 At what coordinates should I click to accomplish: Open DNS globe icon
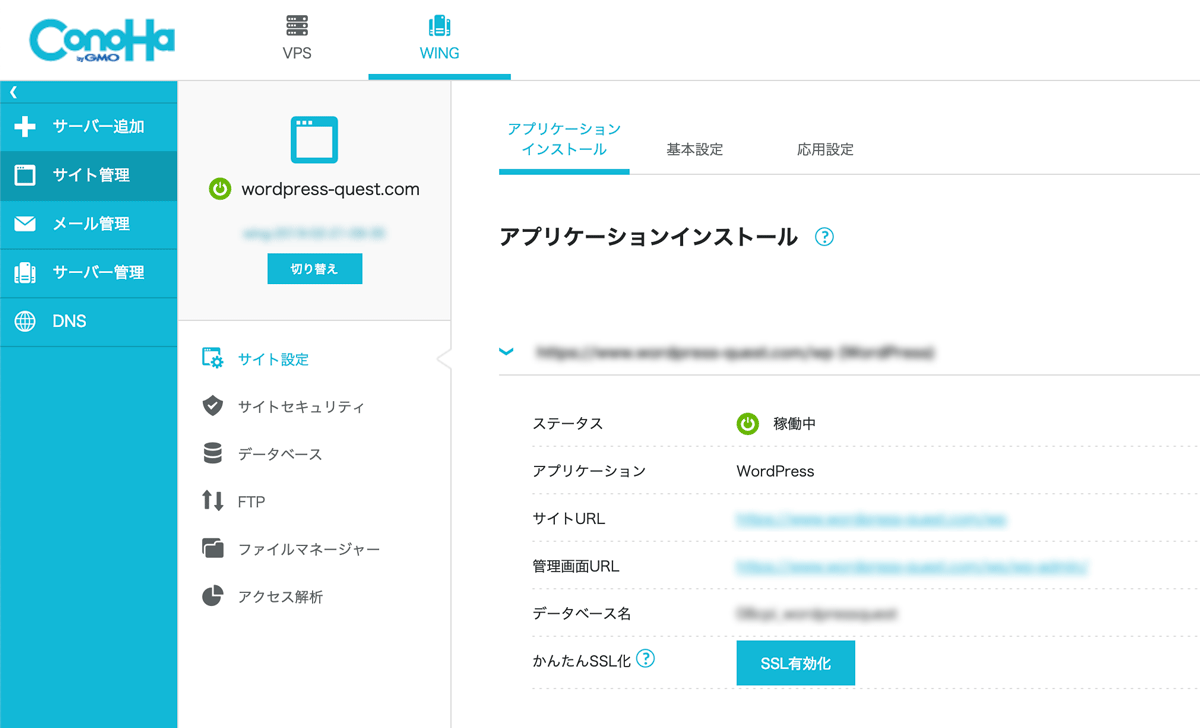(x=25, y=321)
